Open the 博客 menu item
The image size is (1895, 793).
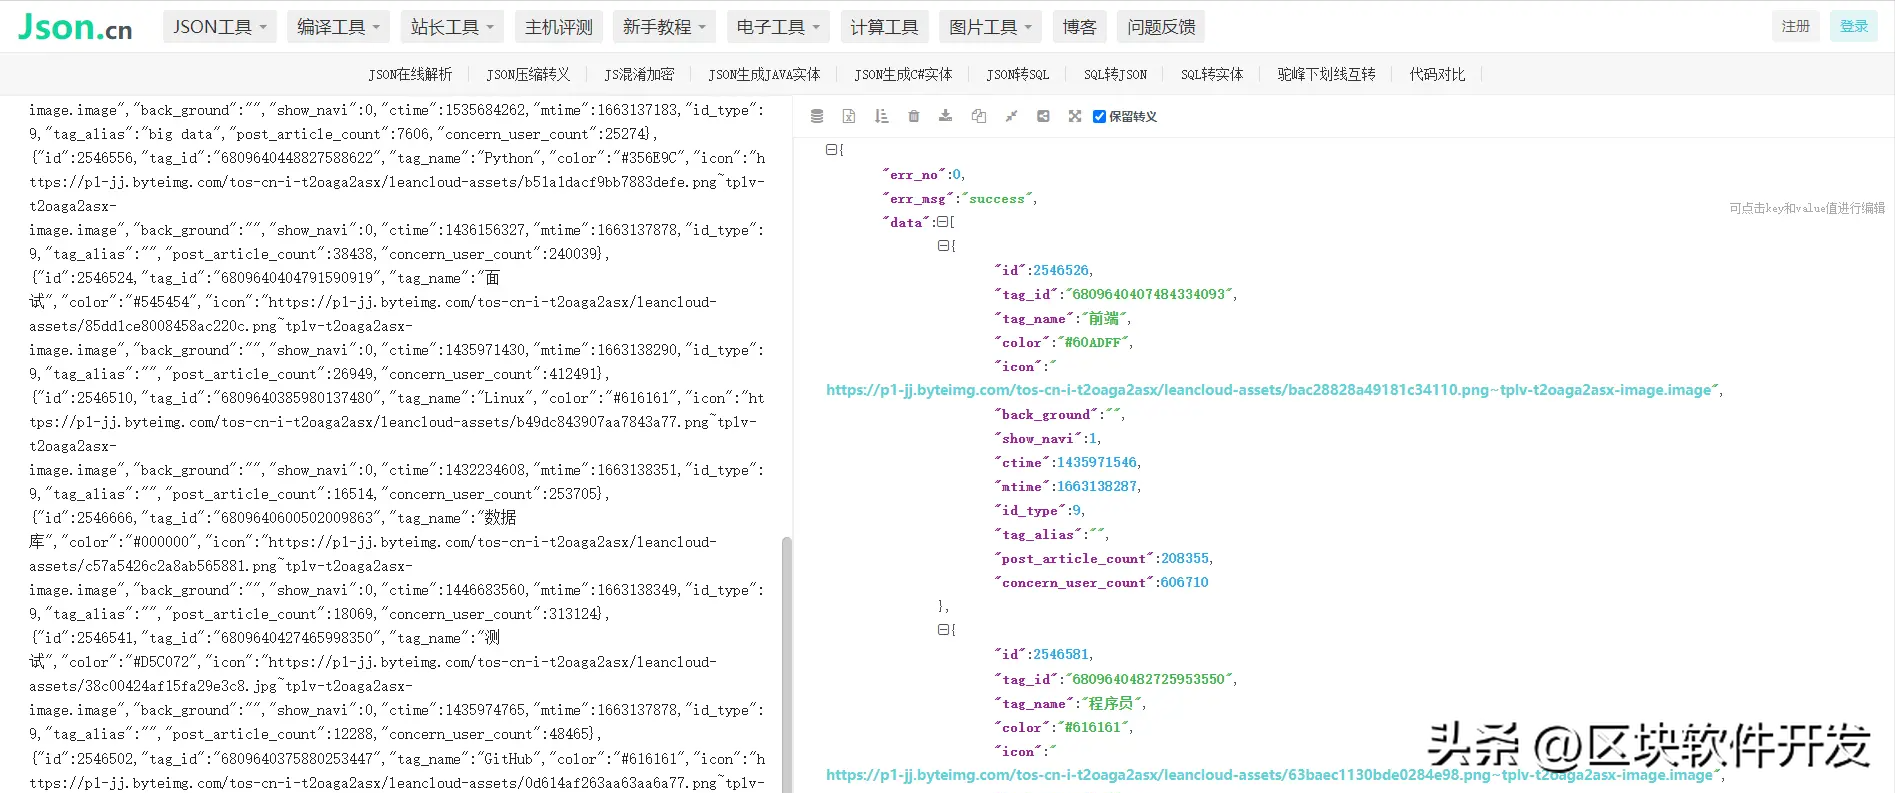click(1079, 27)
